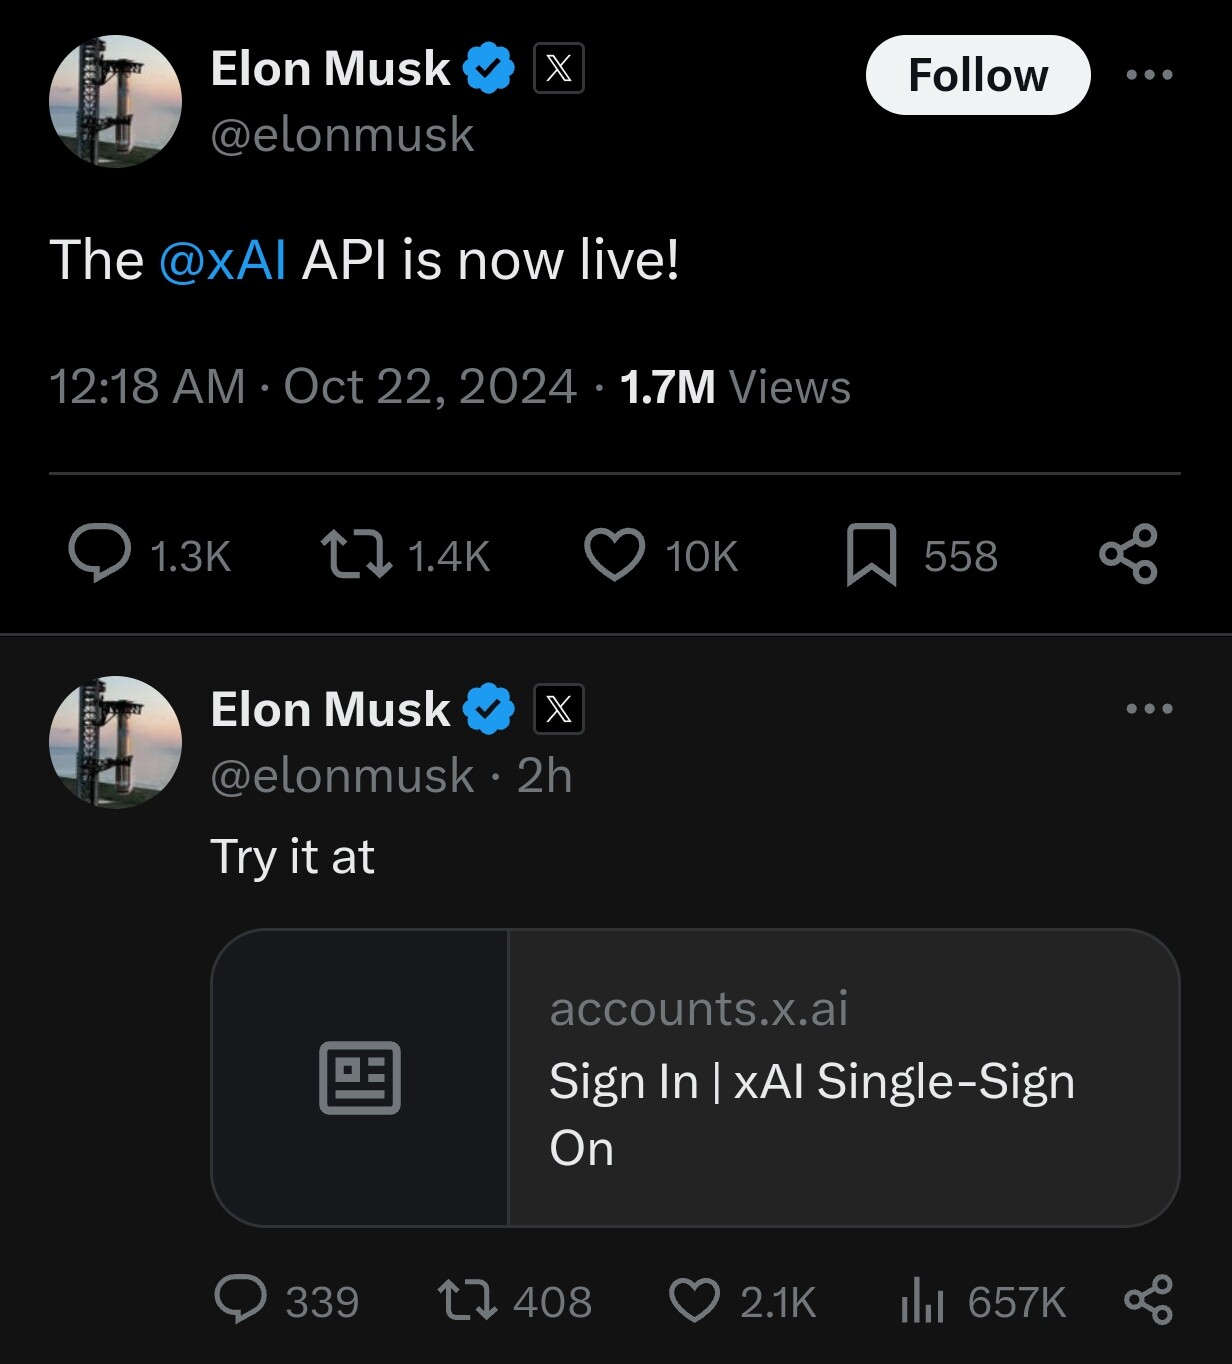The width and height of the screenshot is (1232, 1364).
Task: Repost the reply tweet with 408 reposts
Action: (x=467, y=1301)
